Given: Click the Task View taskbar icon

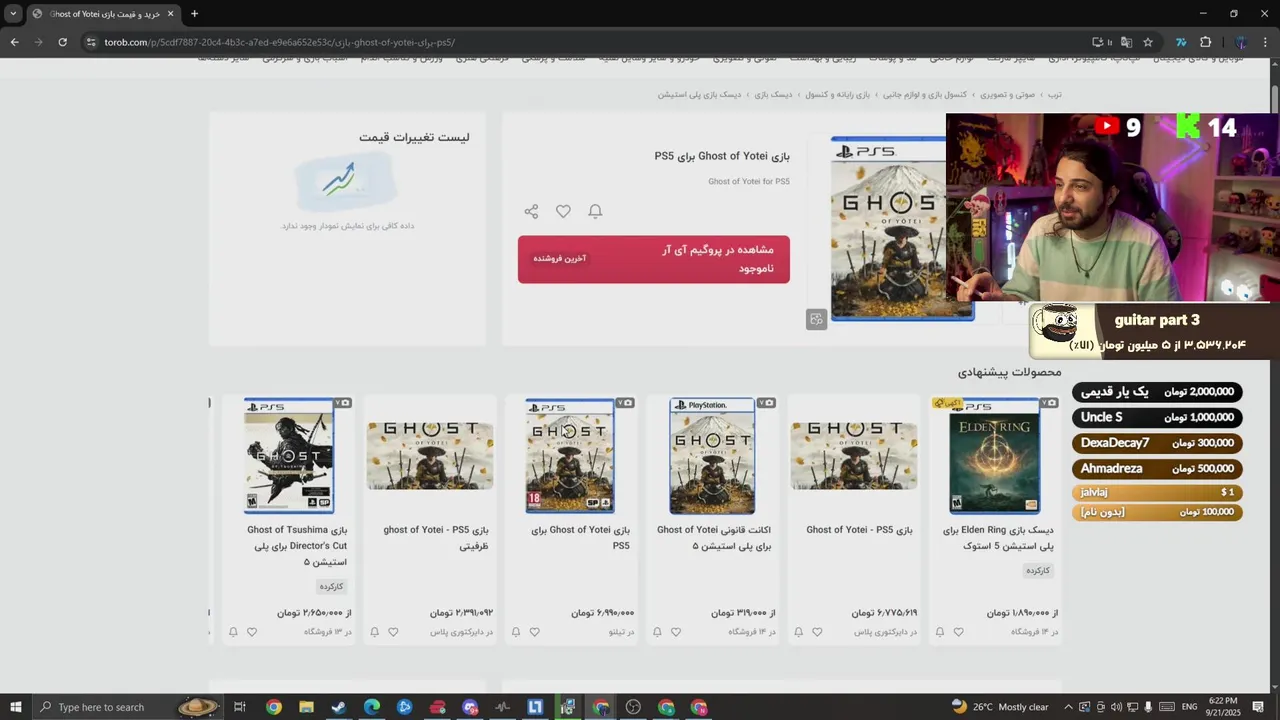Looking at the screenshot, I should [x=240, y=707].
